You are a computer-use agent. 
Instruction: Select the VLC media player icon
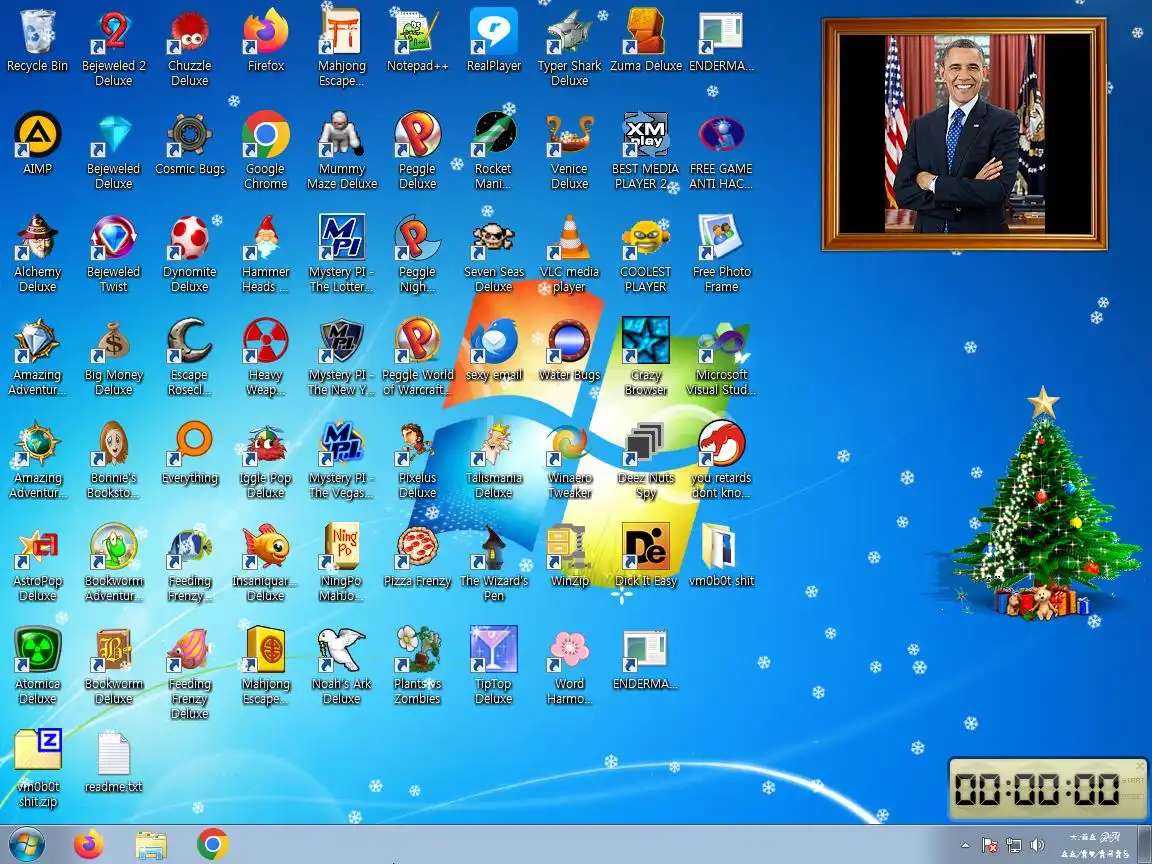point(569,253)
